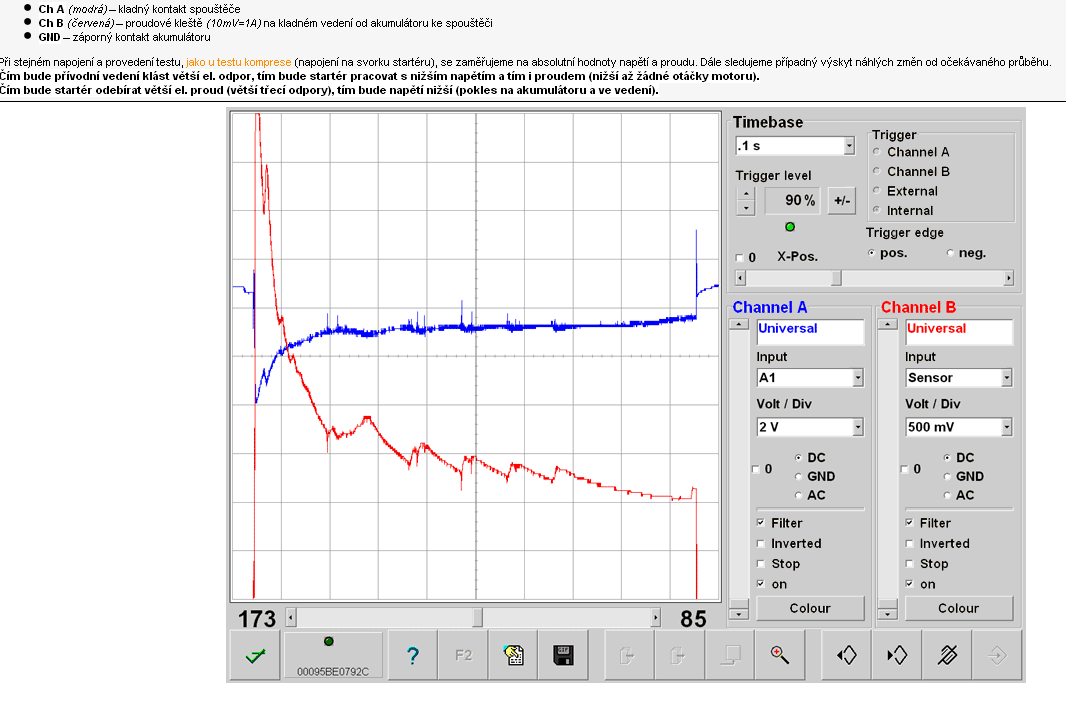Click the crossed-out diamond icon
This screenshot has height=722, width=1066.
tap(947, 655)
